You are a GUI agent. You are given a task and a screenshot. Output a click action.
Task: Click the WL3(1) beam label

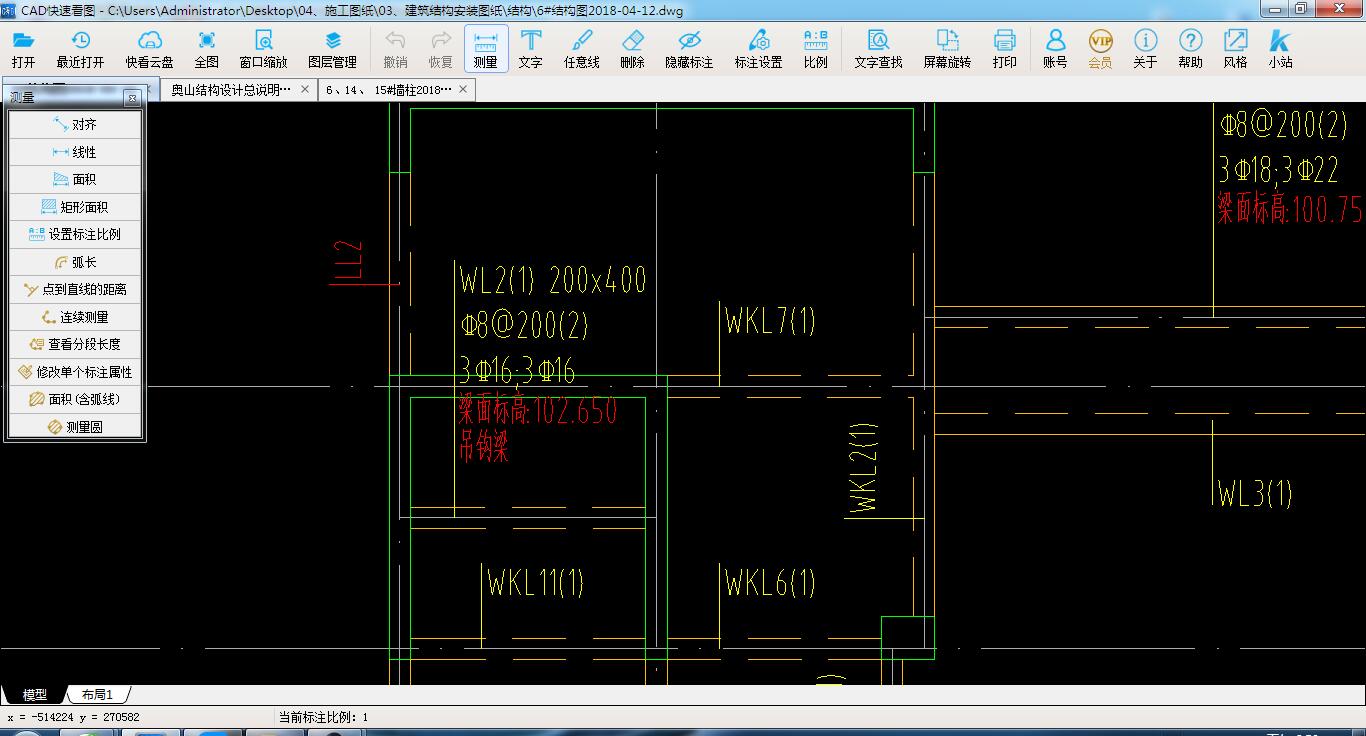[x=1255, y=493]
